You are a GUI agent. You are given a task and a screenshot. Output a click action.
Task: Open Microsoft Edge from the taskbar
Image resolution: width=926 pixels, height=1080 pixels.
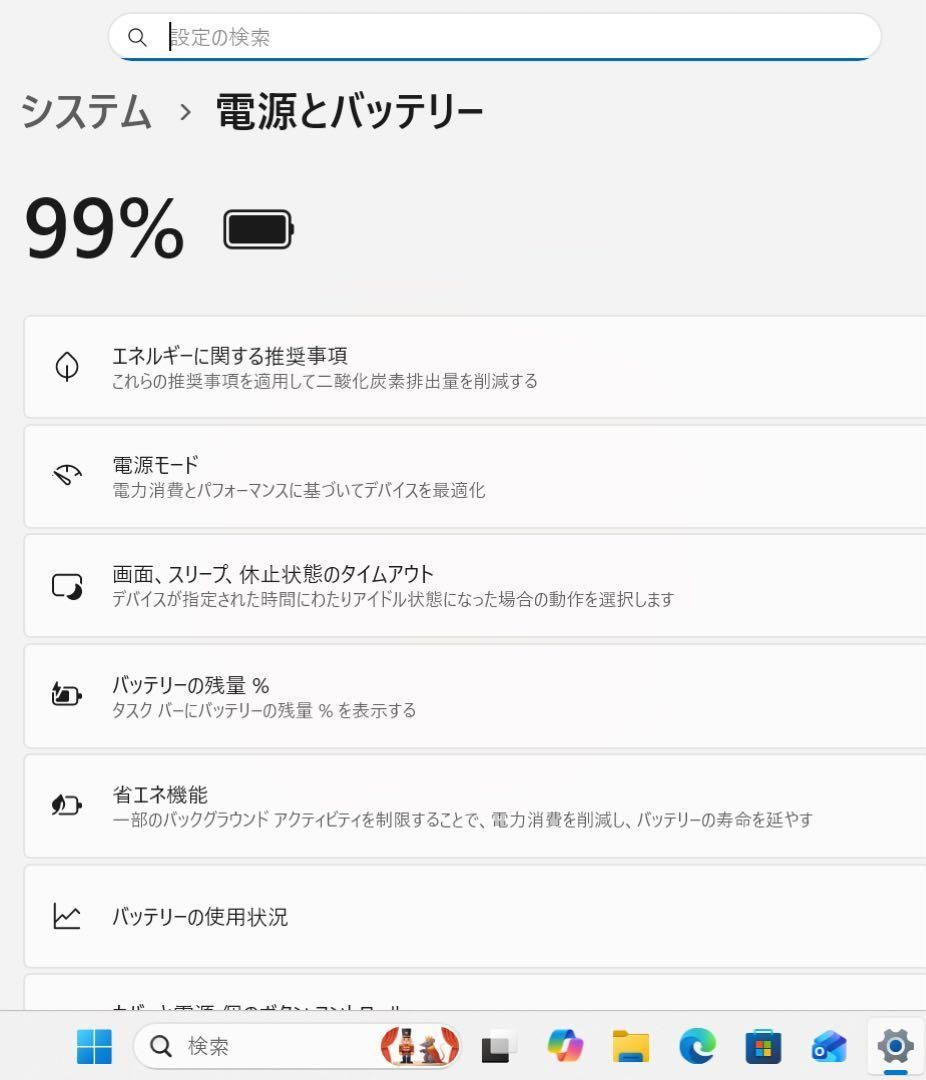697,1046
